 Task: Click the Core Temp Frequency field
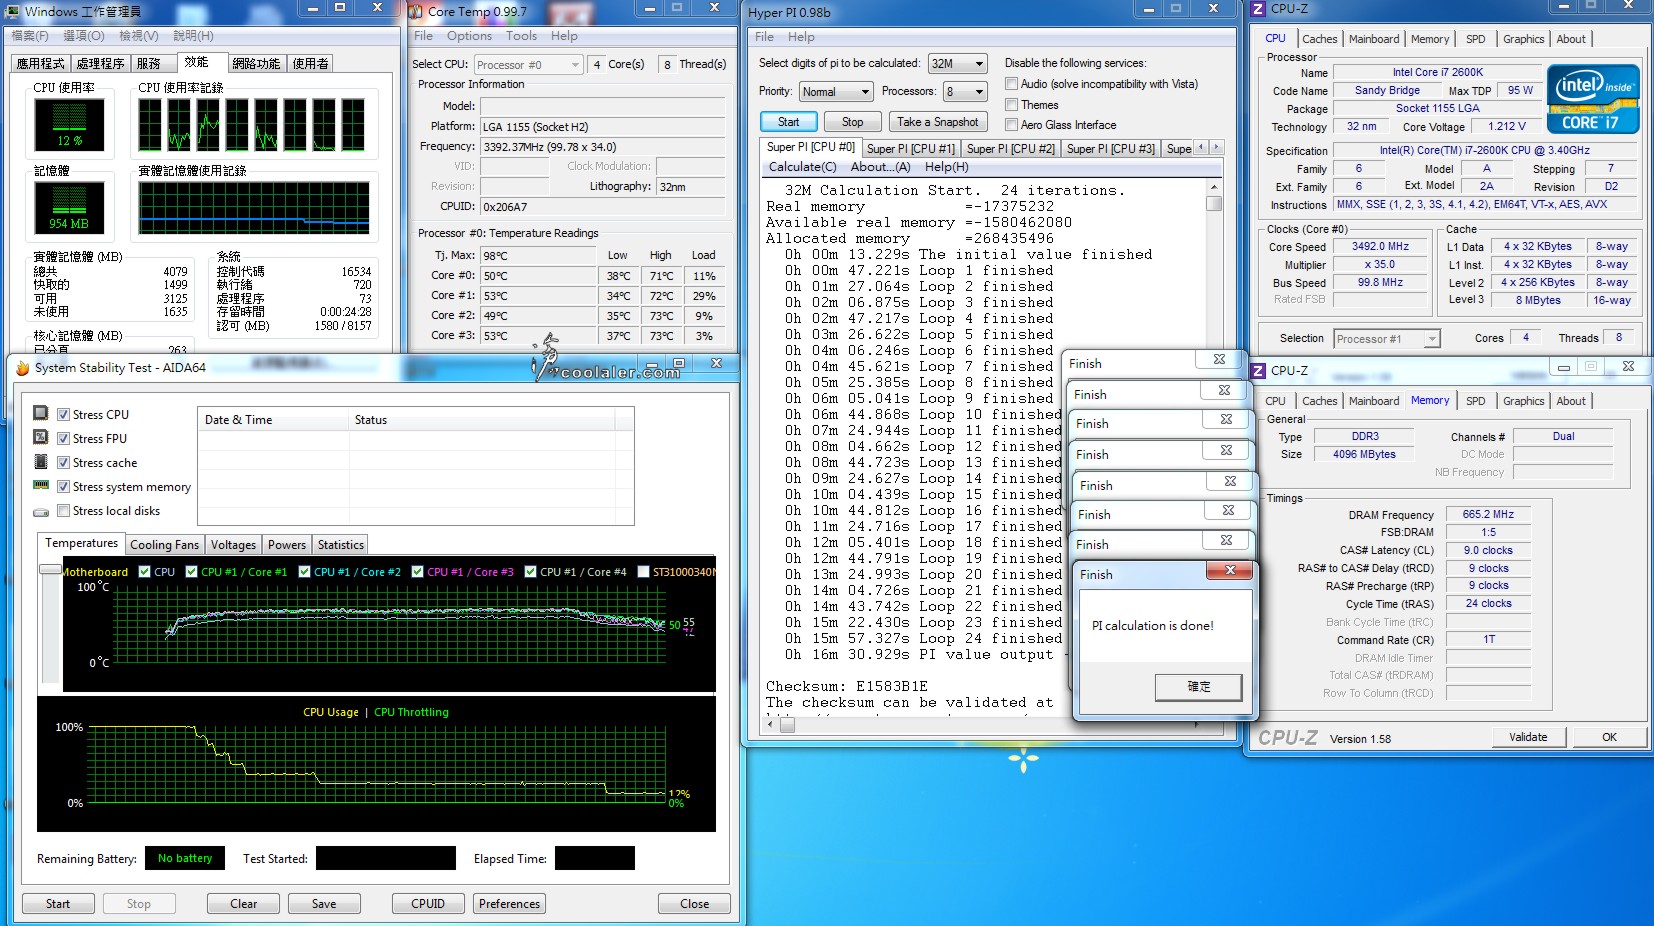602,147
